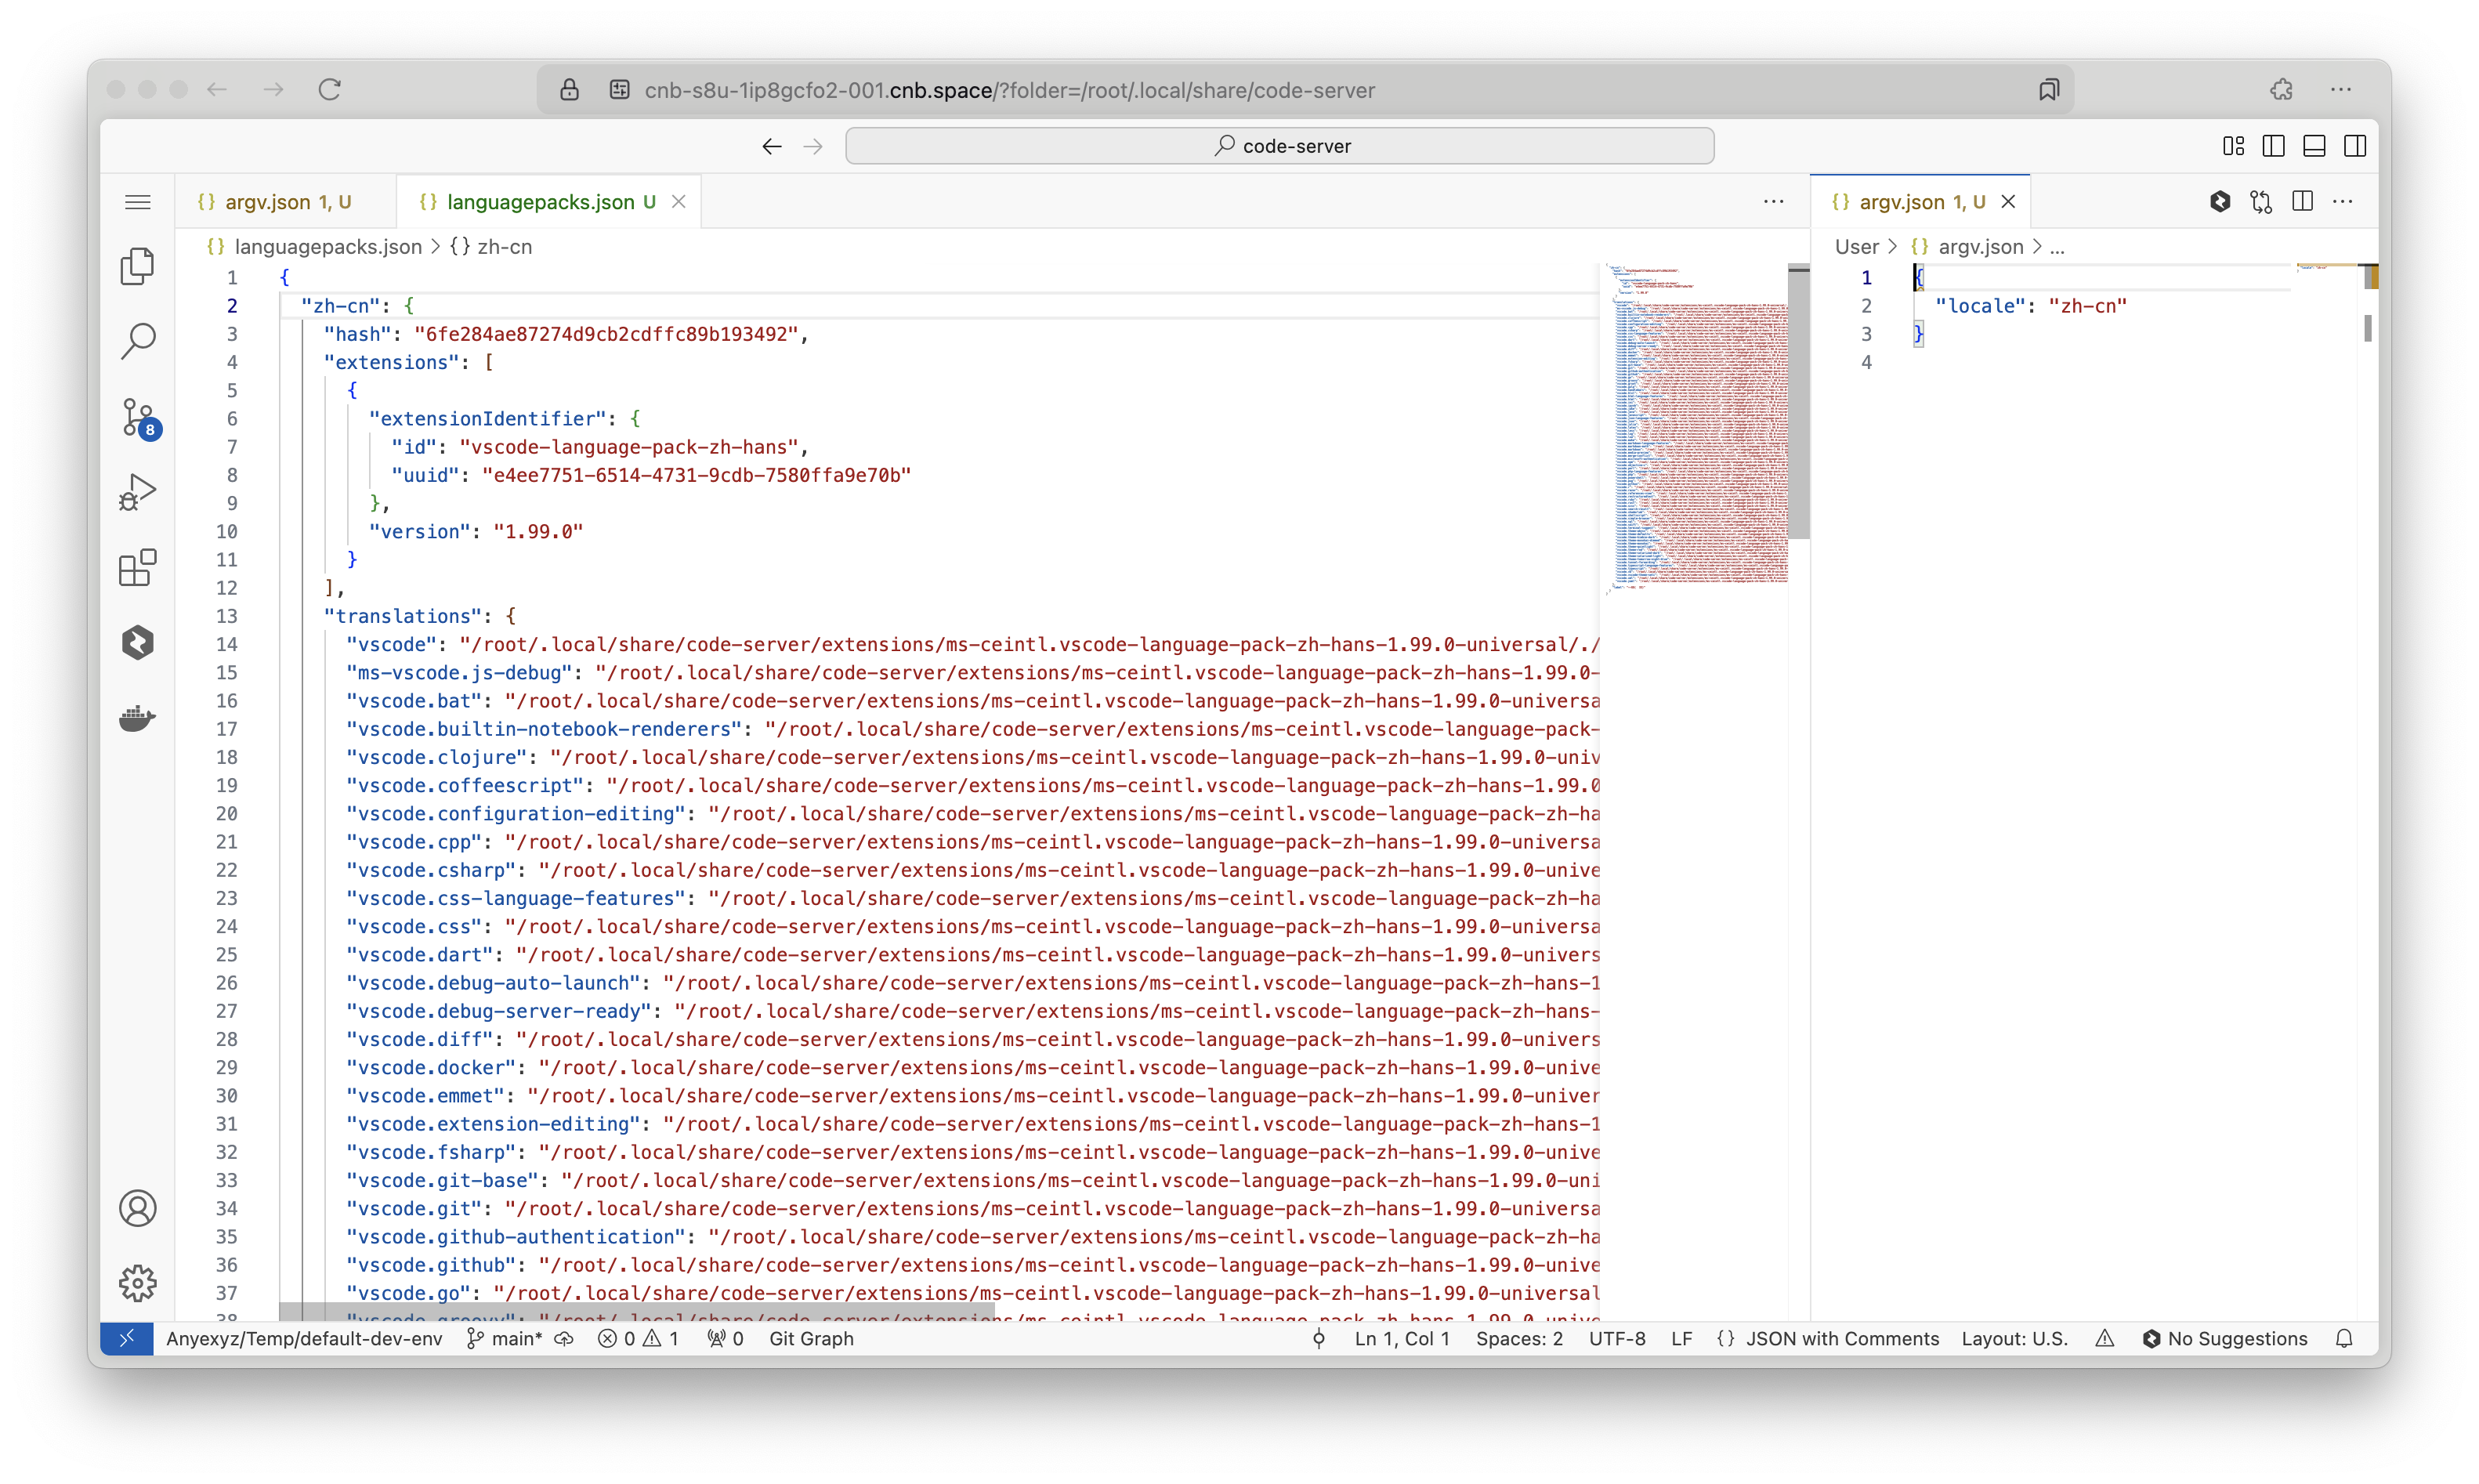Click the "version": "1.99.0" line
The width and height of the screenshot is (2479, 1484).
(476, 531)
